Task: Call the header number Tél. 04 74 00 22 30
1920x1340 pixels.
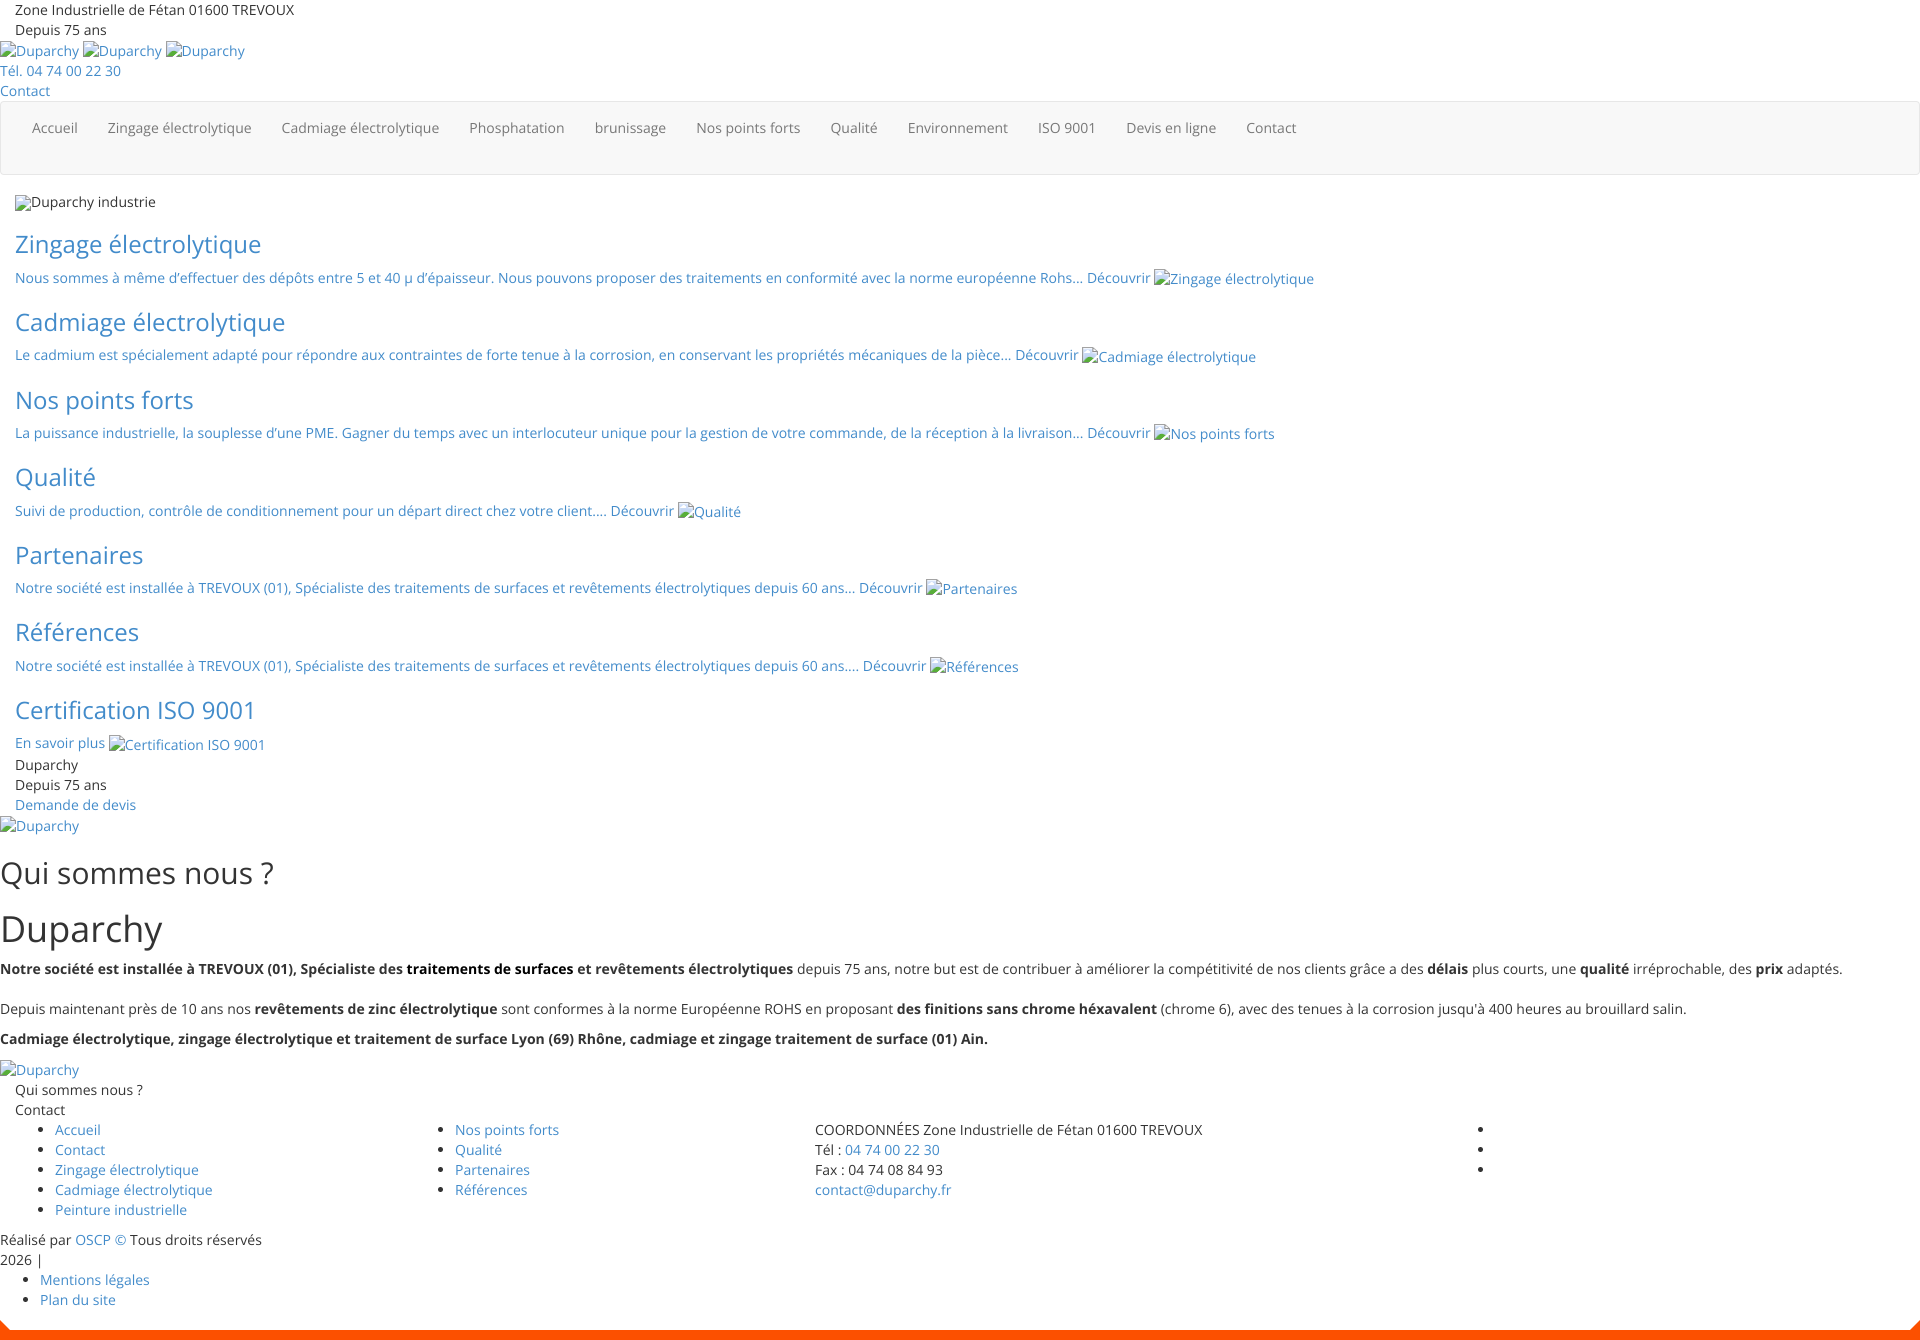Action: coord(60,71)
